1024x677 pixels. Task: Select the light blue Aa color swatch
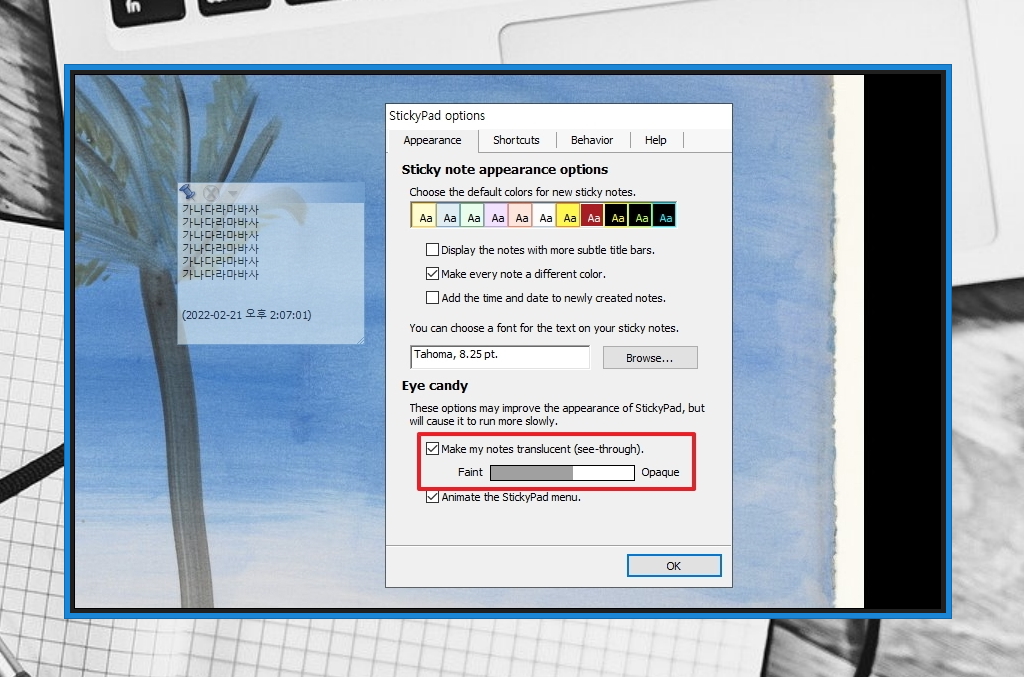point(449,215)
